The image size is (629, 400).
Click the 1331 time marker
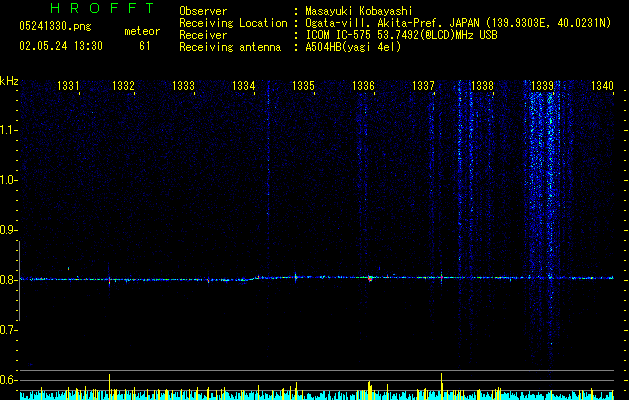pos(68,85)
